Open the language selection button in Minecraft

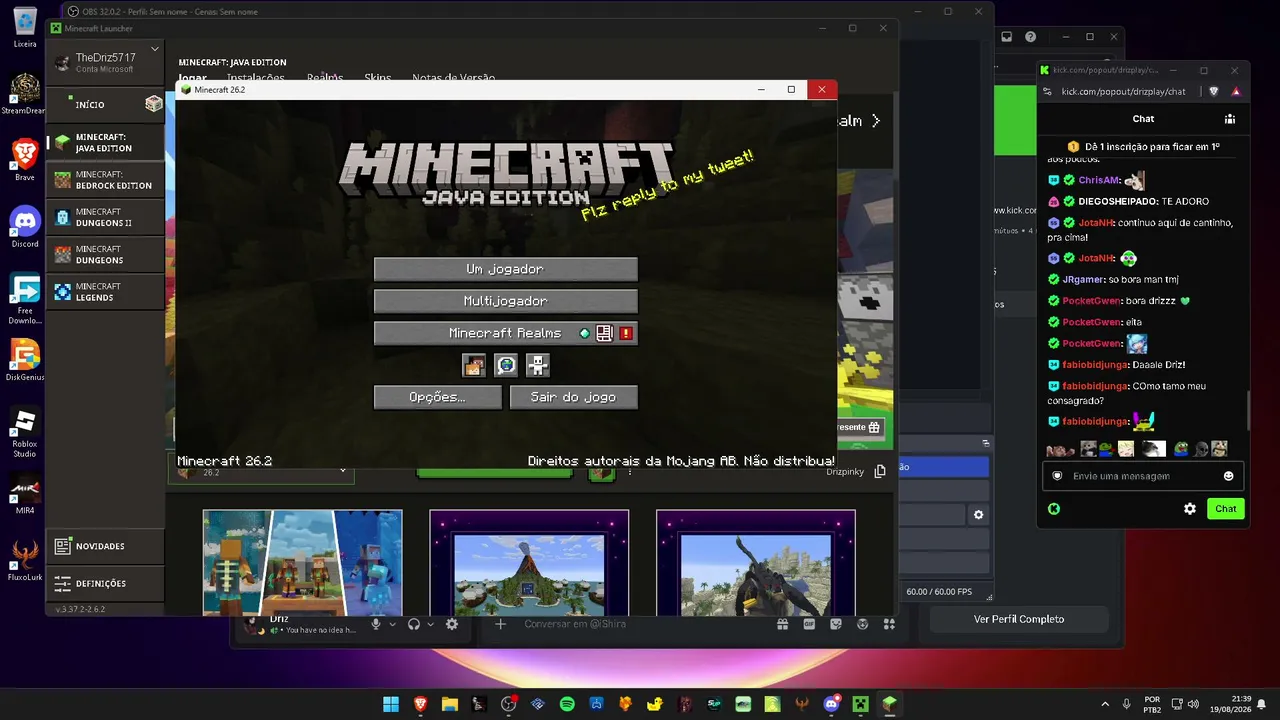pos(506,365)
